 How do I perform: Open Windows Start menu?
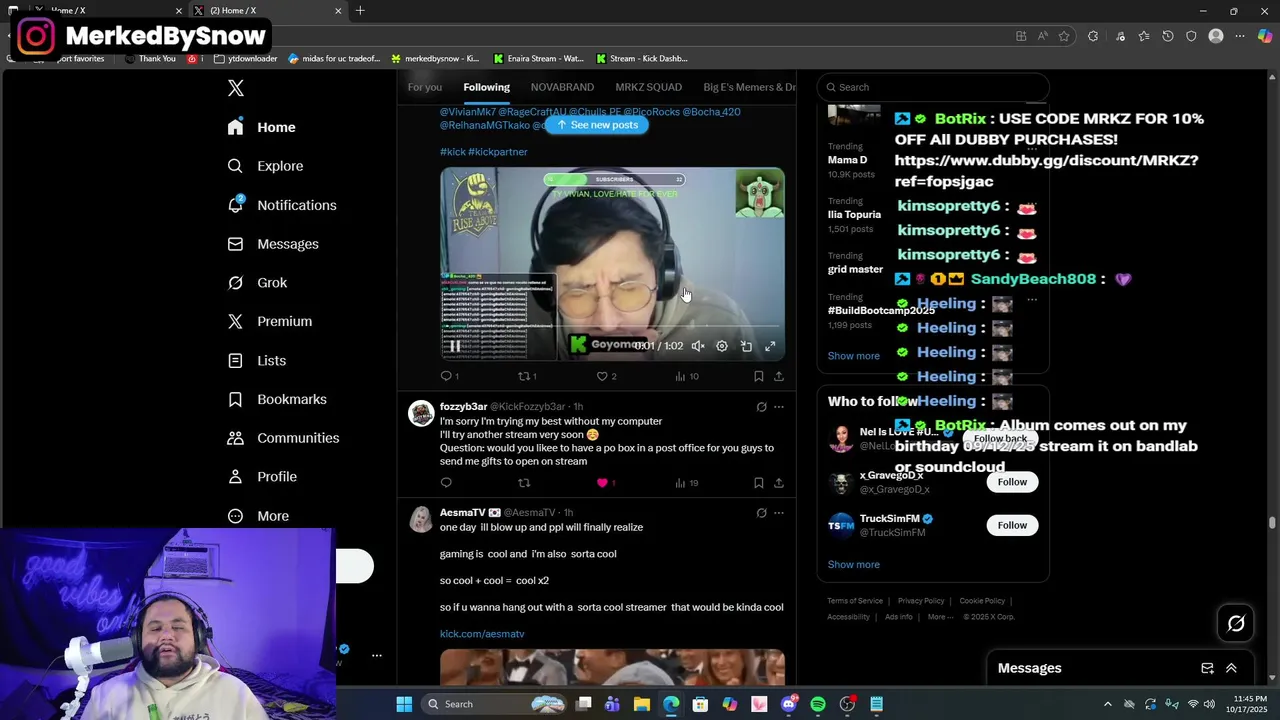404,704
